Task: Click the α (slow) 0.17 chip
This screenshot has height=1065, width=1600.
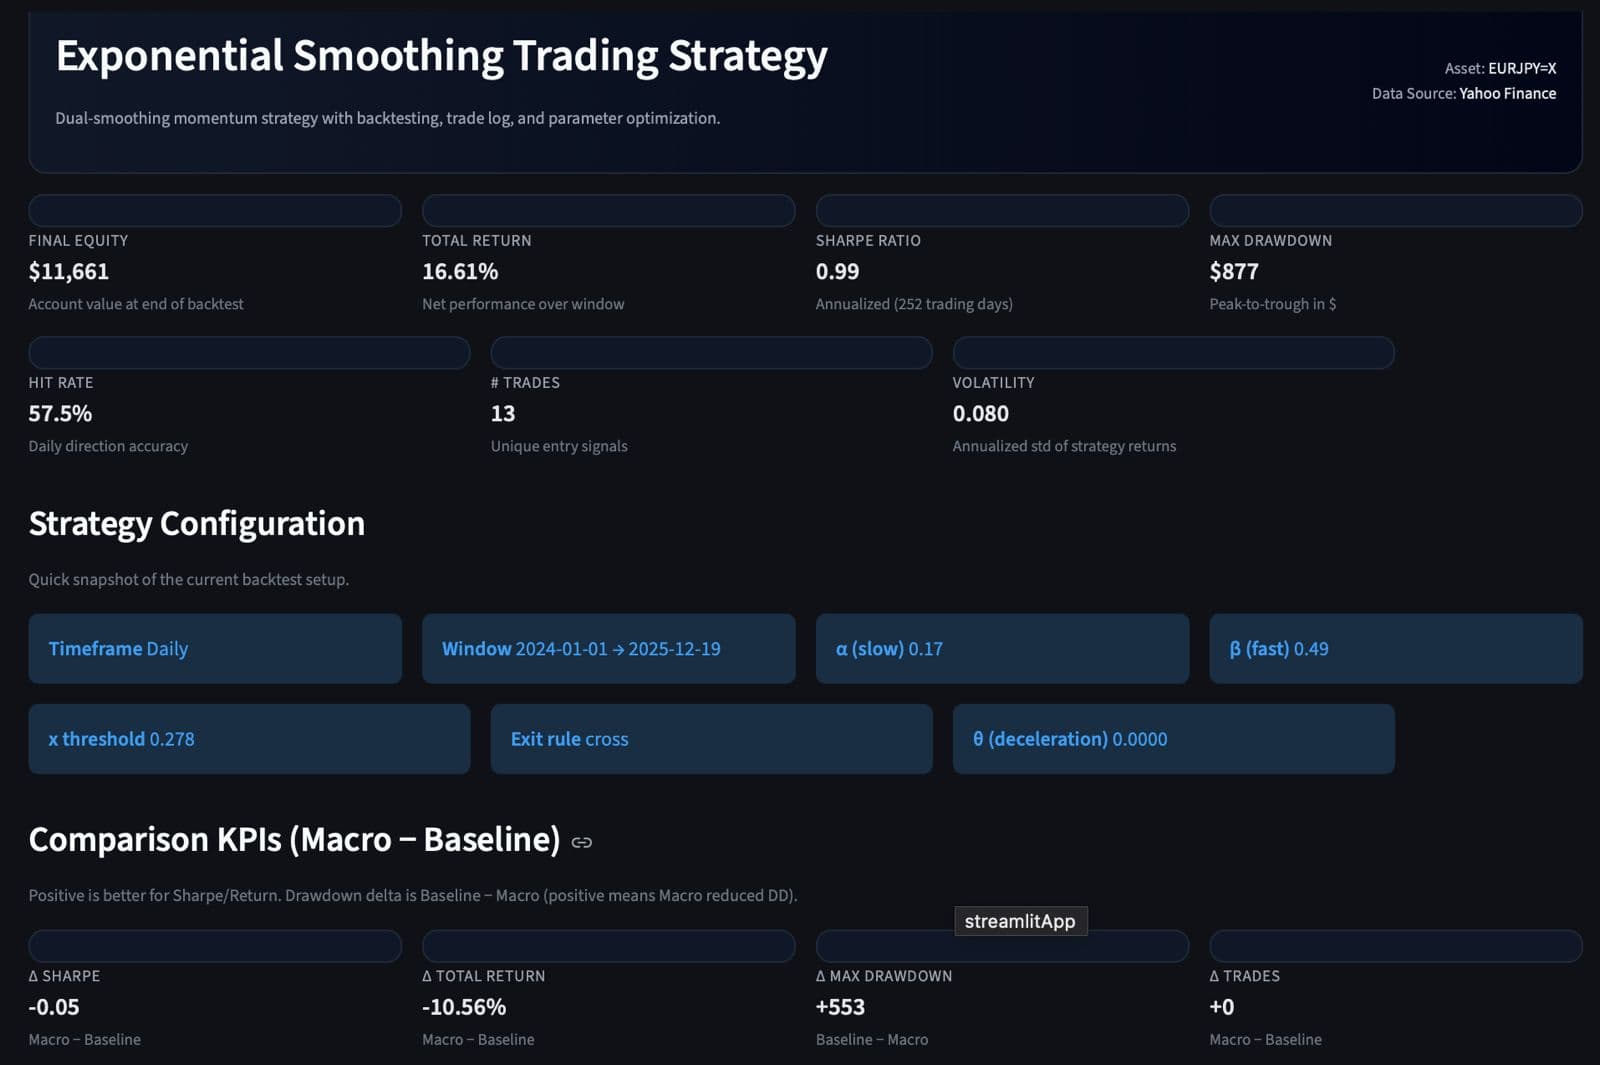Action: (x=1002, y=649)
